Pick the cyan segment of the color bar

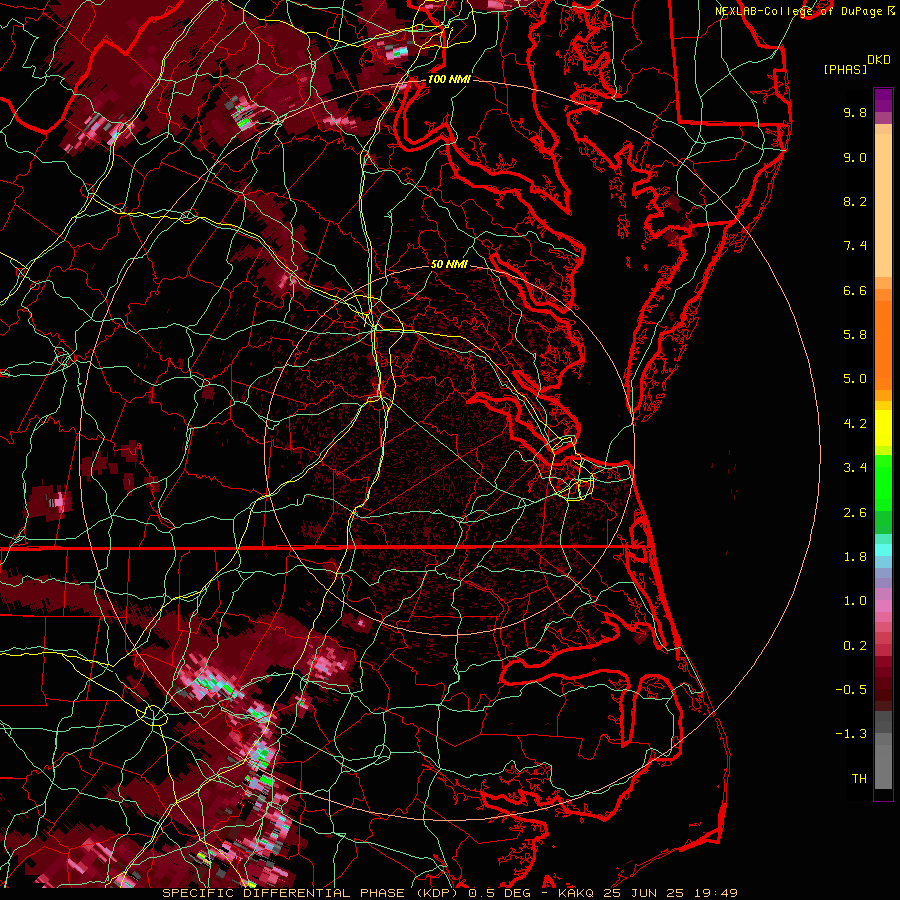click(883, 550)
